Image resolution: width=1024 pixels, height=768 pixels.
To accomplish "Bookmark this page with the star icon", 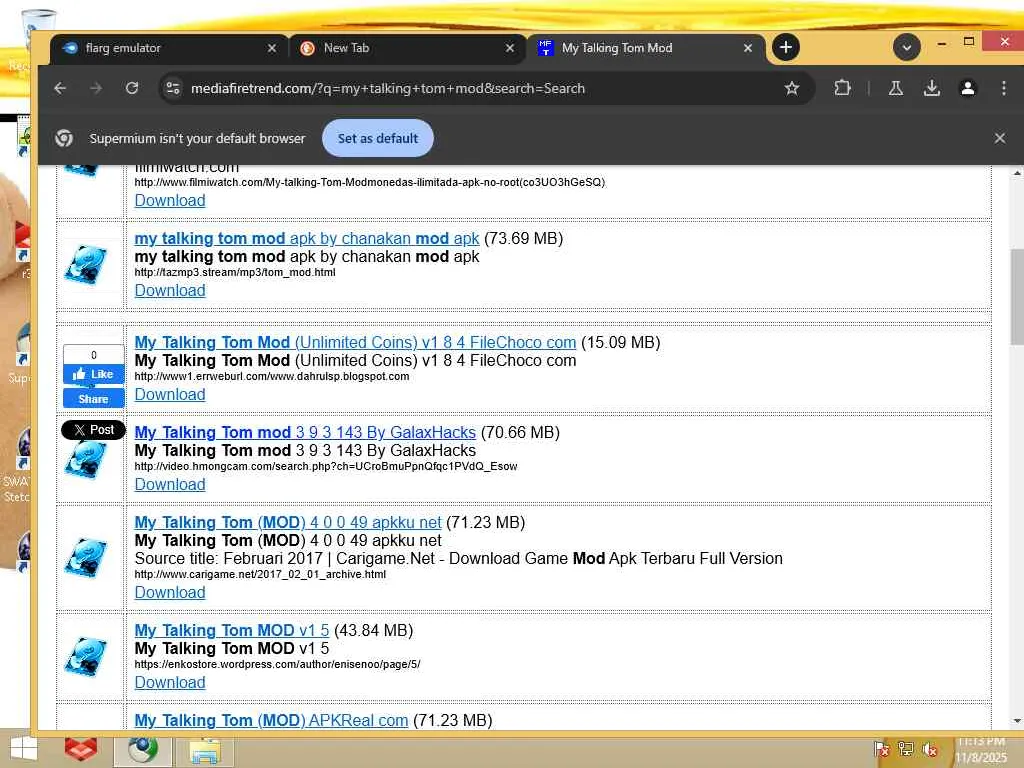I will pyautogui.click(x=792, y=88).
